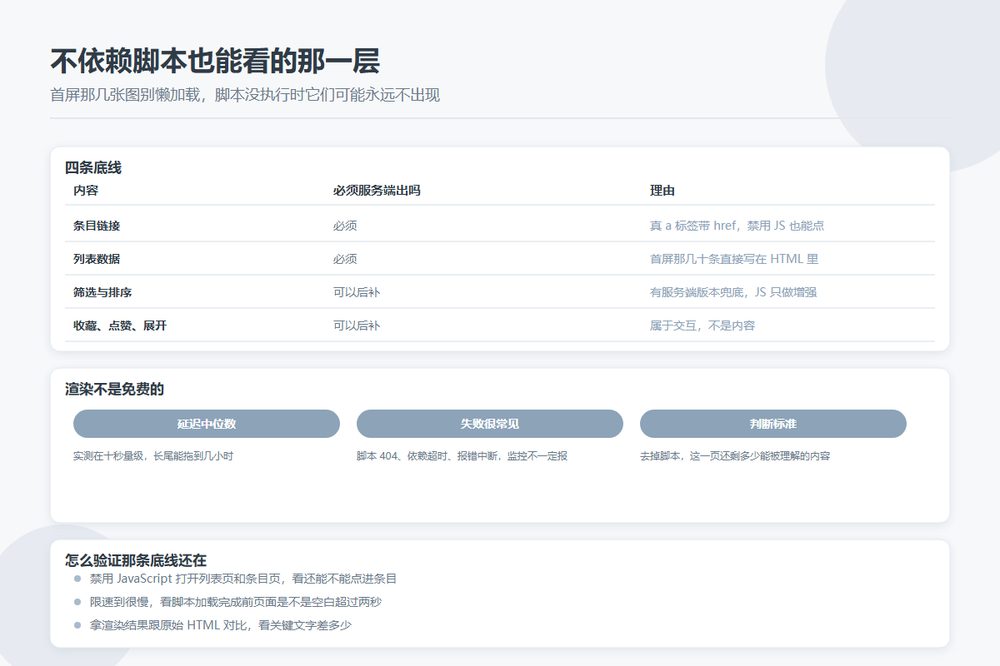Viewport: 1000px width, 666px height.
Task: Click 必须 in the 列表数据 row
Action: (x=345, y=259)
